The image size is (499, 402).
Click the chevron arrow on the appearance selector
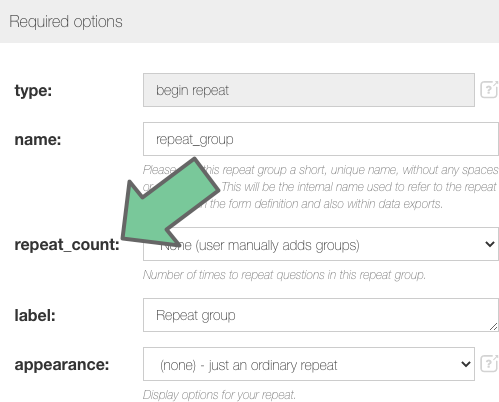[466, 364]
